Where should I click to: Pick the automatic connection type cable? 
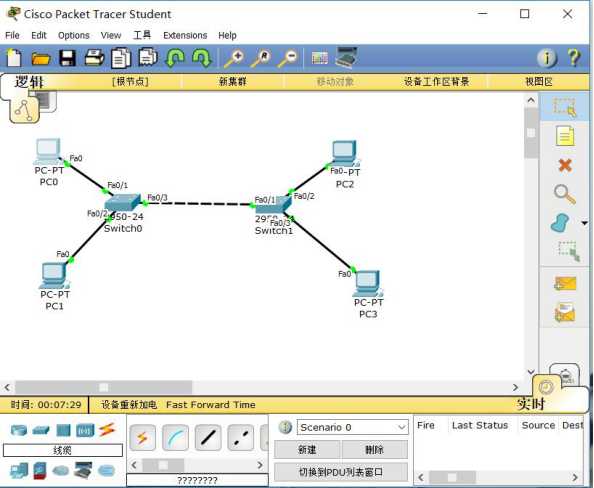click(142, 438)
